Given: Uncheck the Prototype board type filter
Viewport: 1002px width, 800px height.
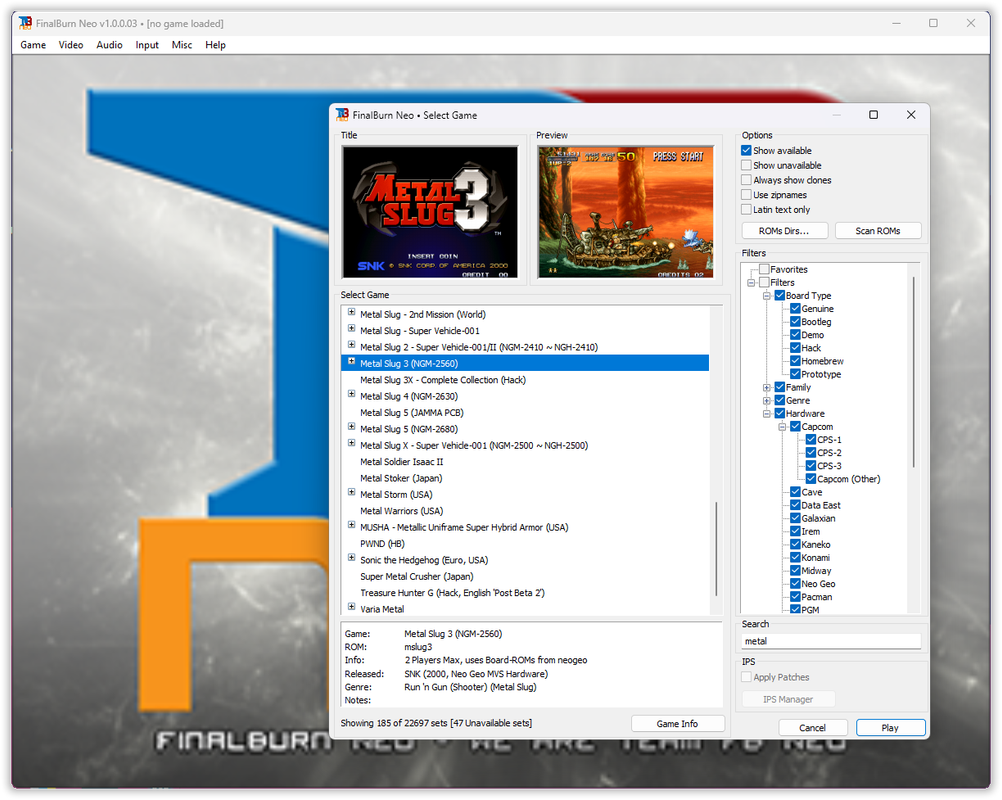Looking at the screenshot, I should coord(795,374).
